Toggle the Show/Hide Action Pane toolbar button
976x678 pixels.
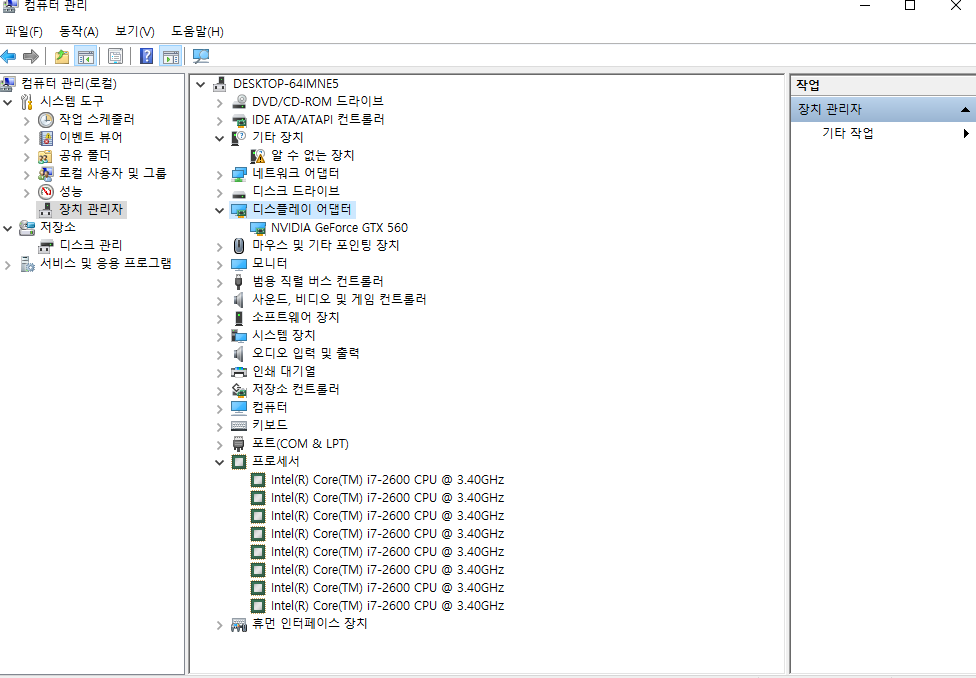171,56
